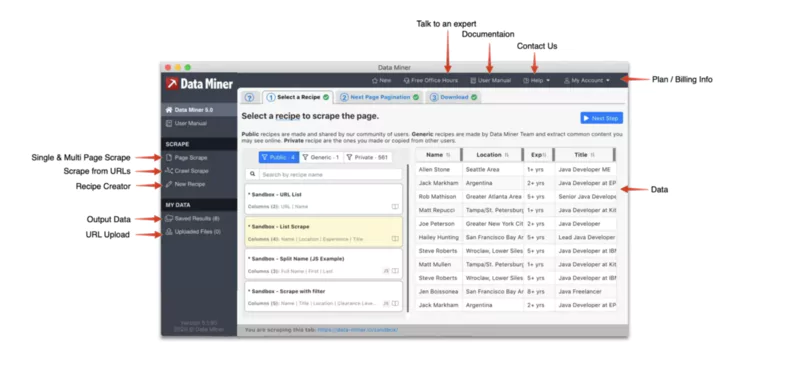This screenshot has height=371, width=800.
Task: Open book icon on Sandbox List Scrape card
Action: pos(395,239)
